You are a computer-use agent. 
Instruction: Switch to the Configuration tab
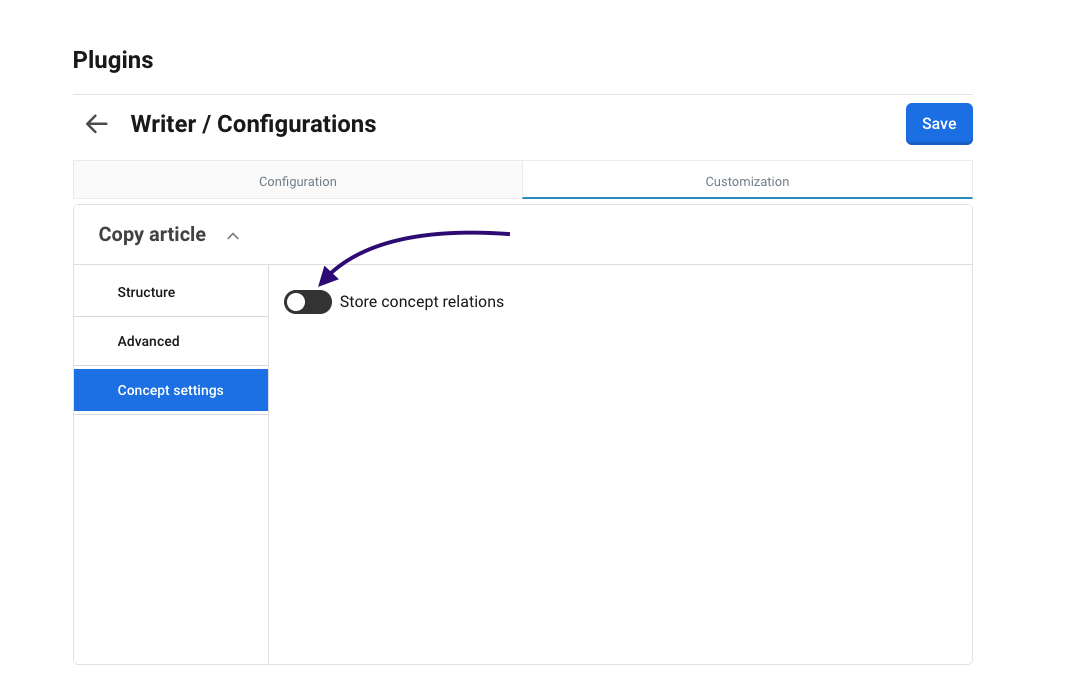click(x=298, y=181)
